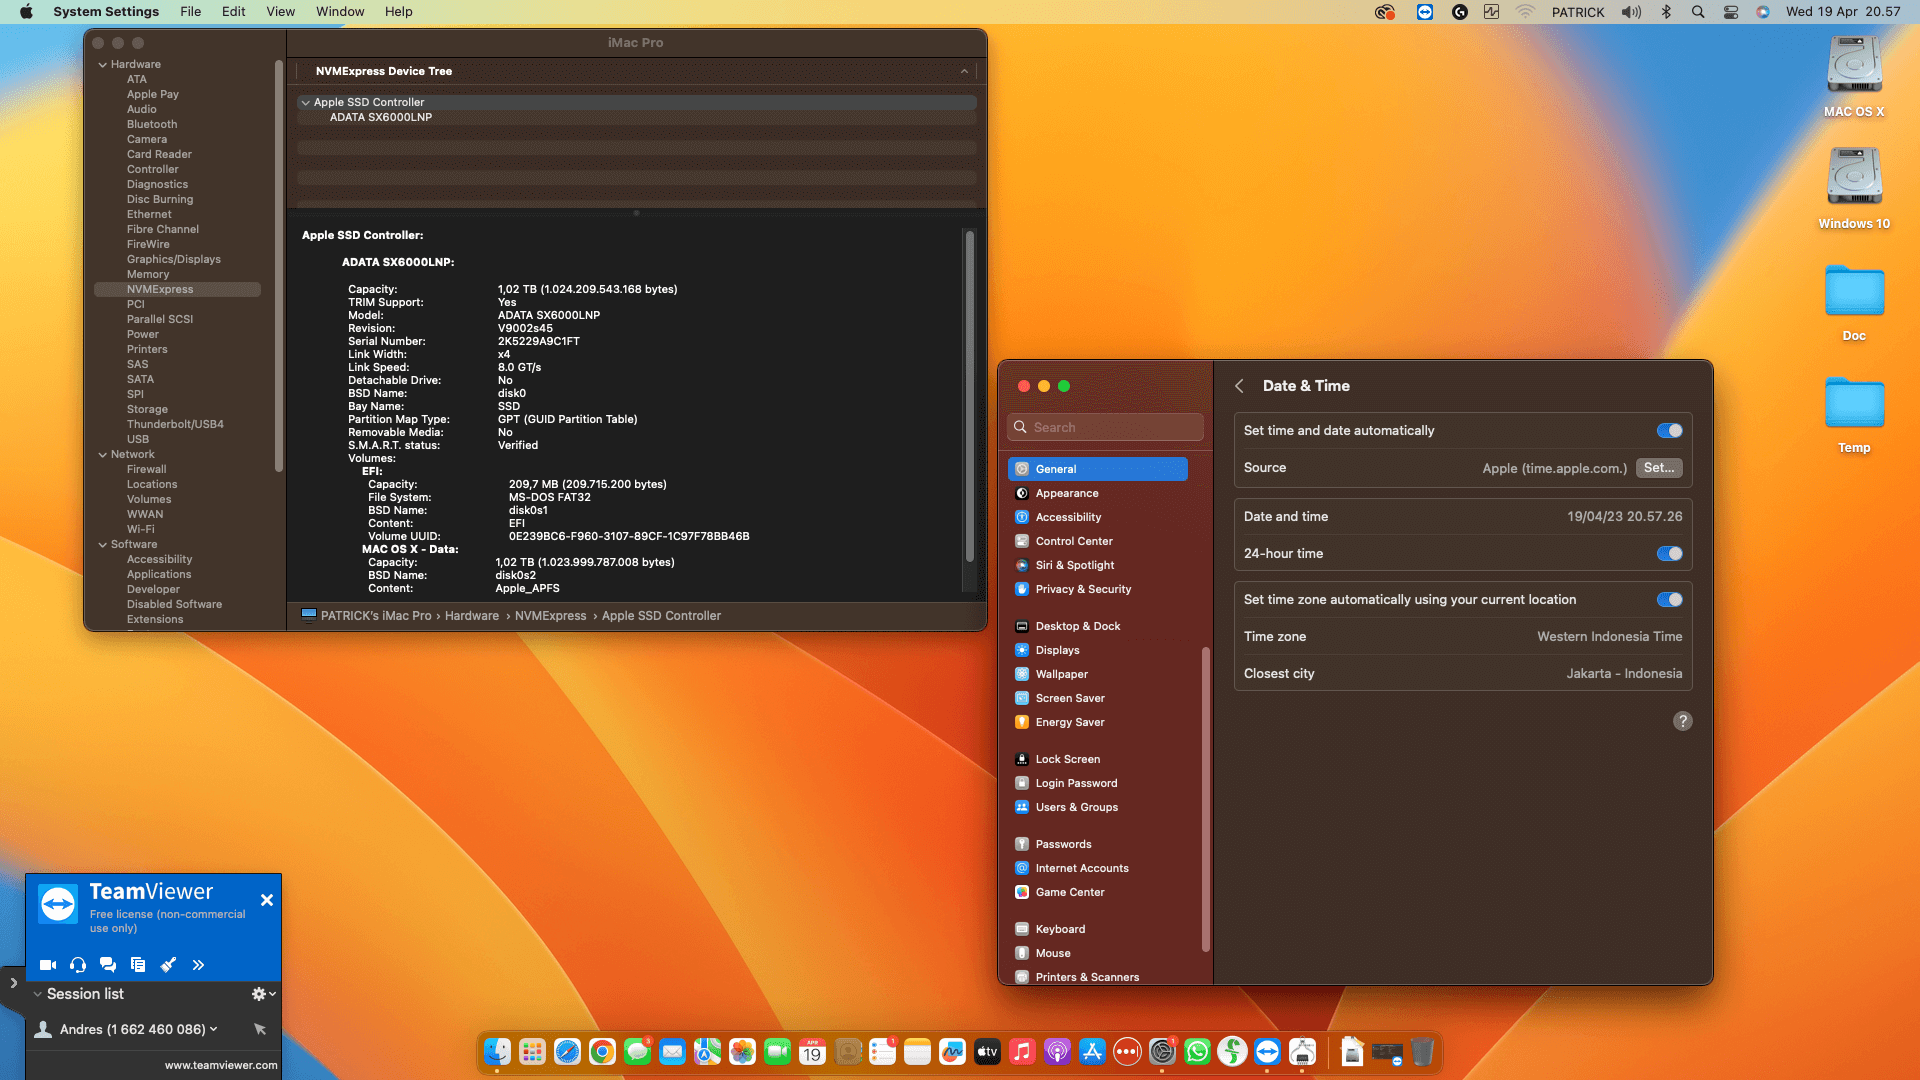Open the Window menu
The height and width of the screenshot is (1080, 1920).
[340, 12]
